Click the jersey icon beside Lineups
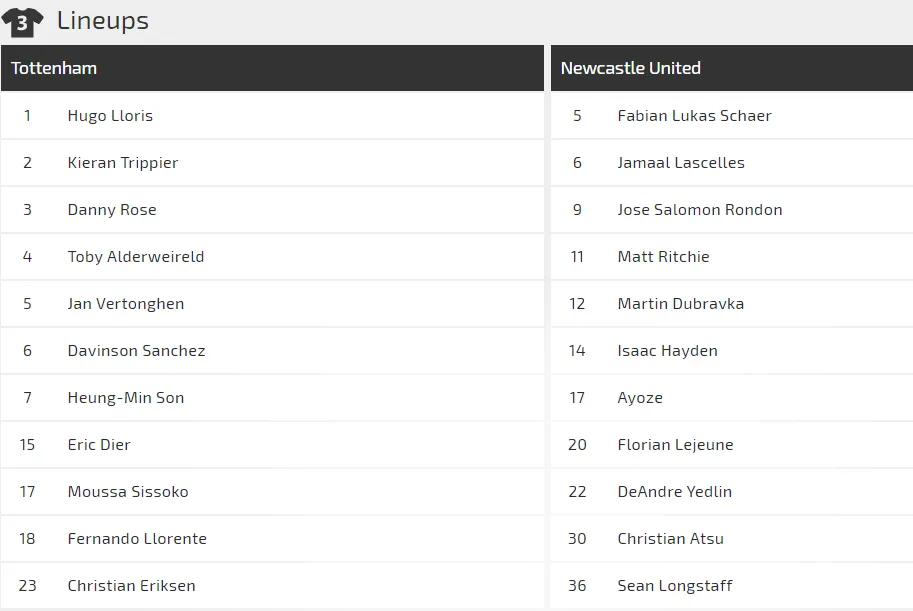 [x=22, y=21]
